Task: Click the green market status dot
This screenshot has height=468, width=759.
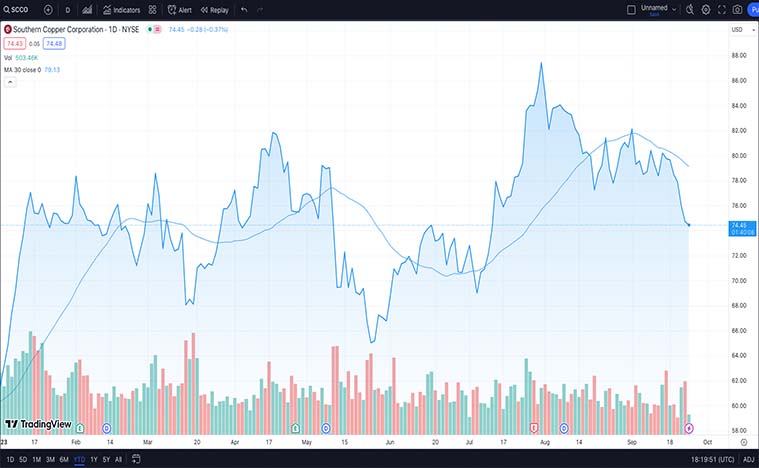Action: pos(150,30)
